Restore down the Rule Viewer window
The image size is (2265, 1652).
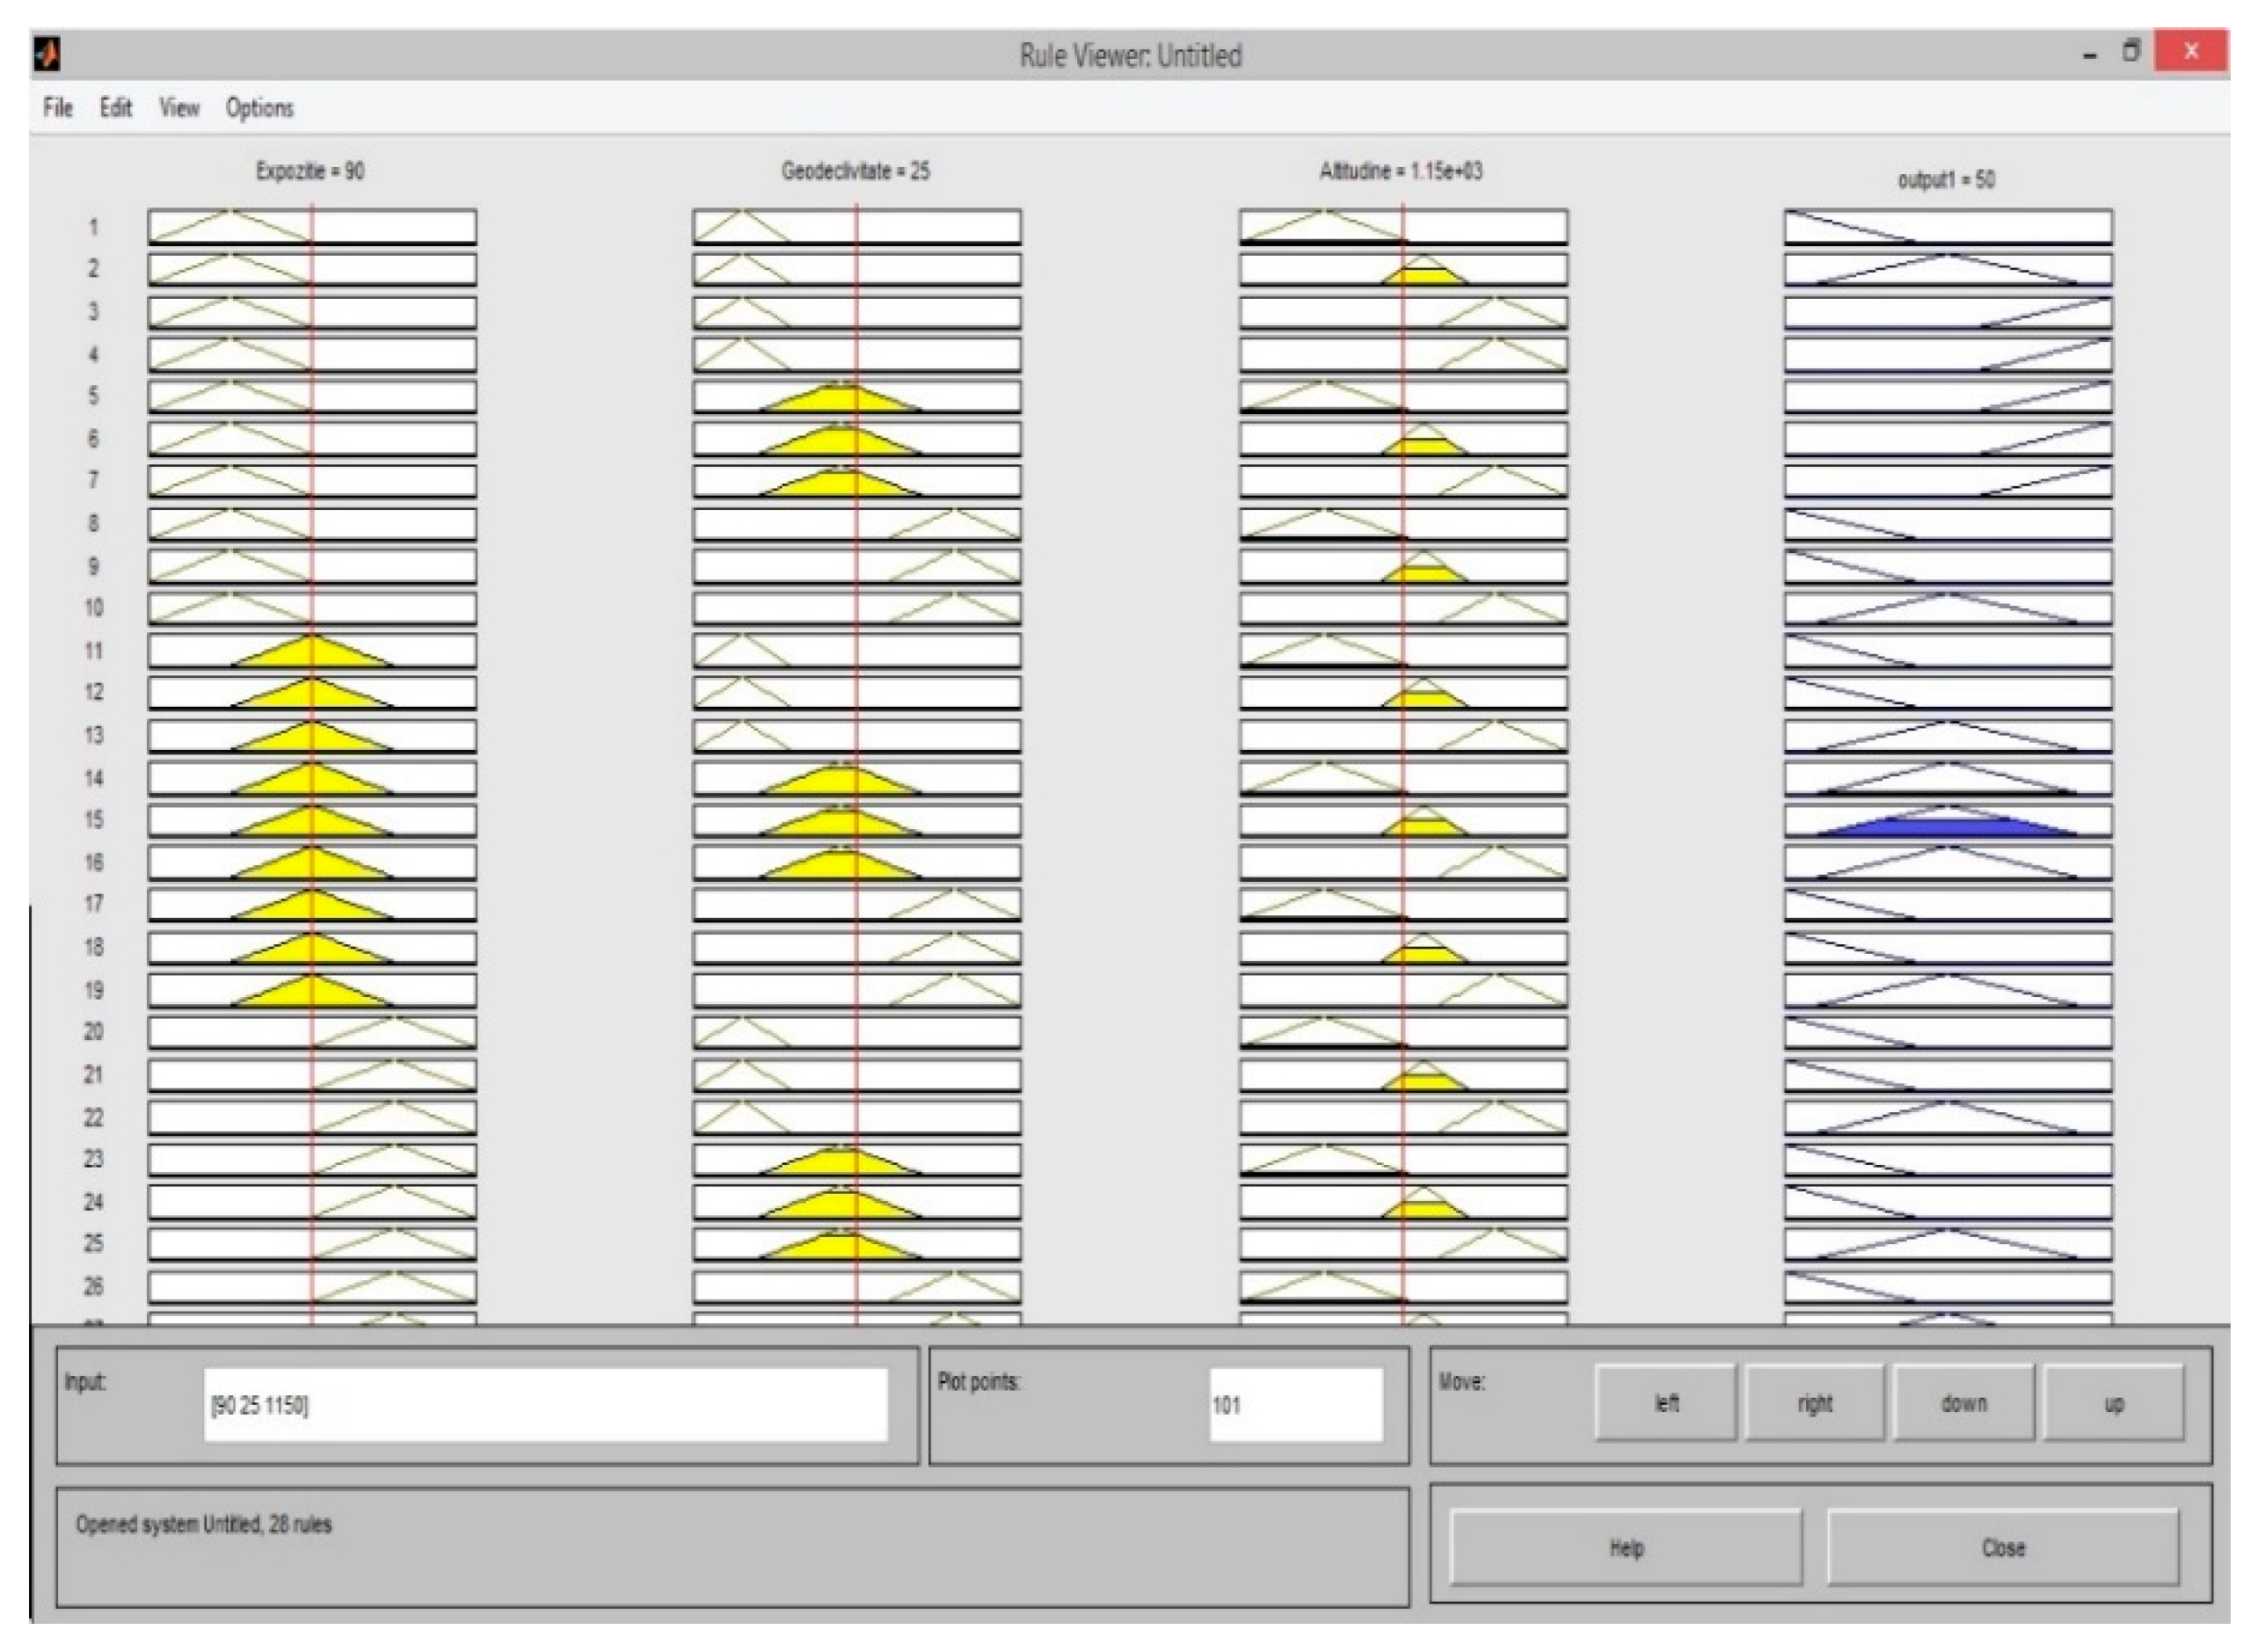(x=2131, y=52)
